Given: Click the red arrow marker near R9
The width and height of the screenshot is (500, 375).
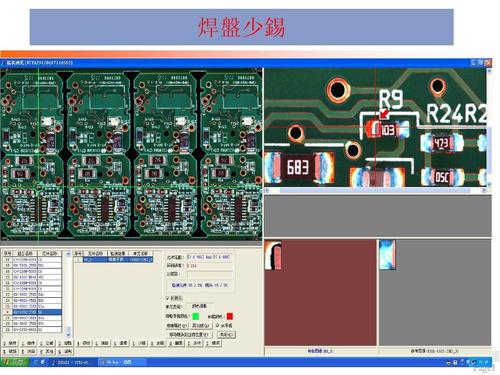Looking at the screenshot, I should [384, 114].
